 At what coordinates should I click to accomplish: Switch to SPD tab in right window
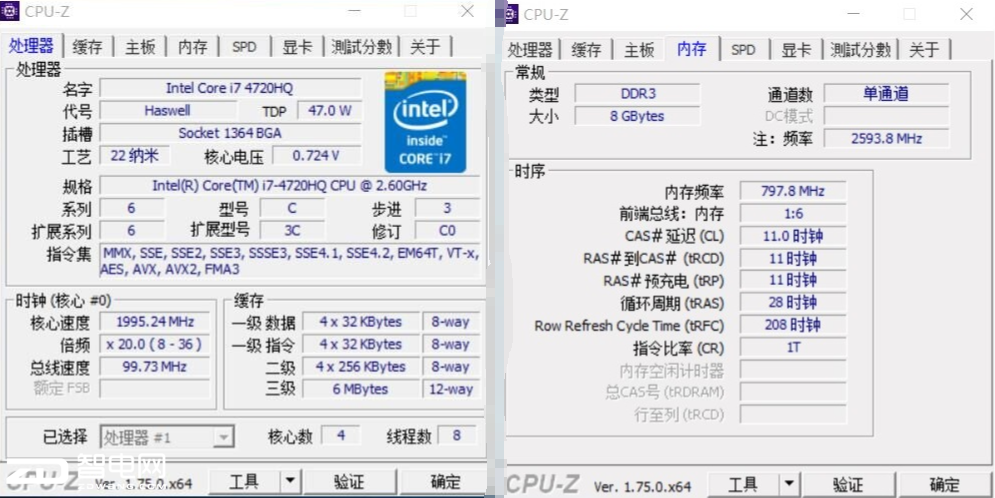[743, 50]
